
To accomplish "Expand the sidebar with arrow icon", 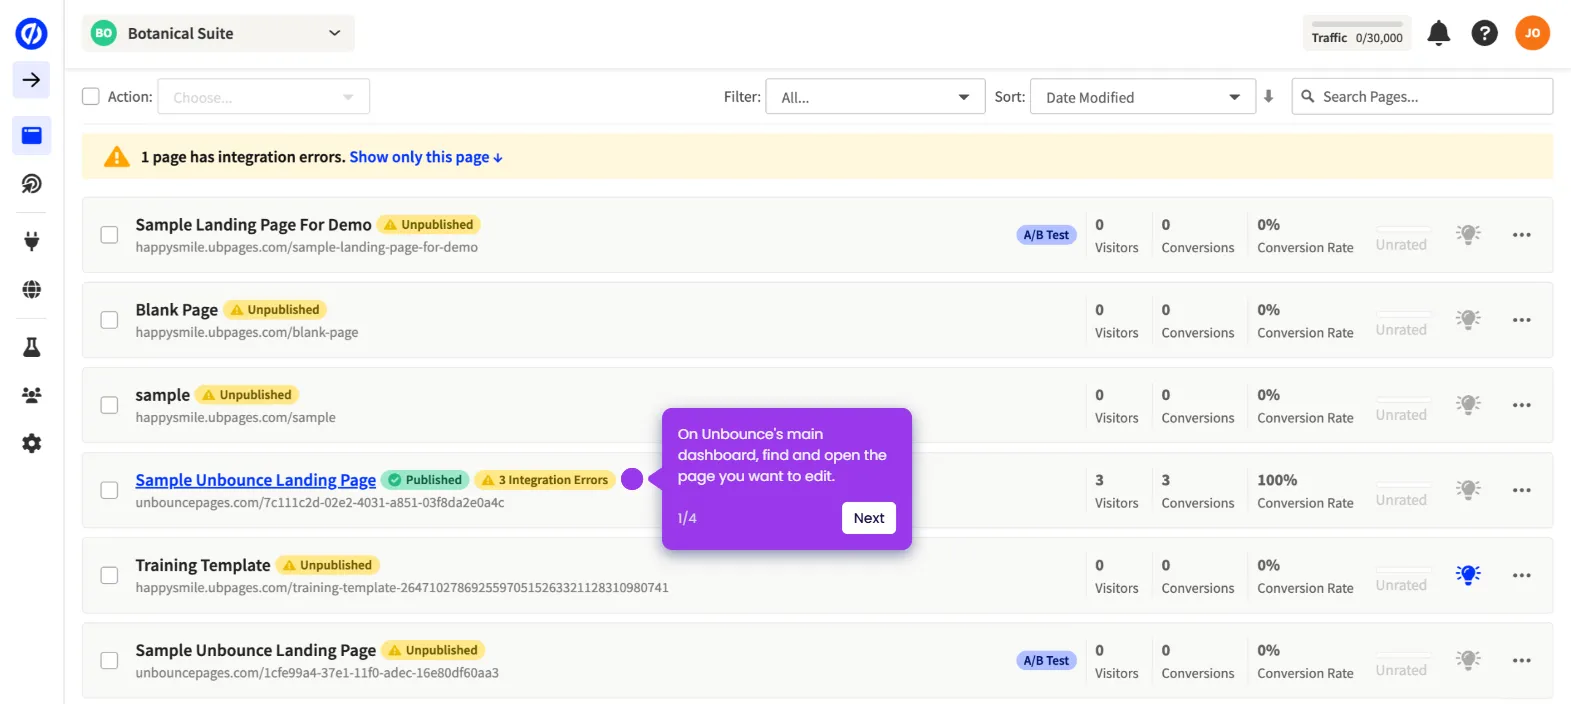I will [x=32, y=80].
